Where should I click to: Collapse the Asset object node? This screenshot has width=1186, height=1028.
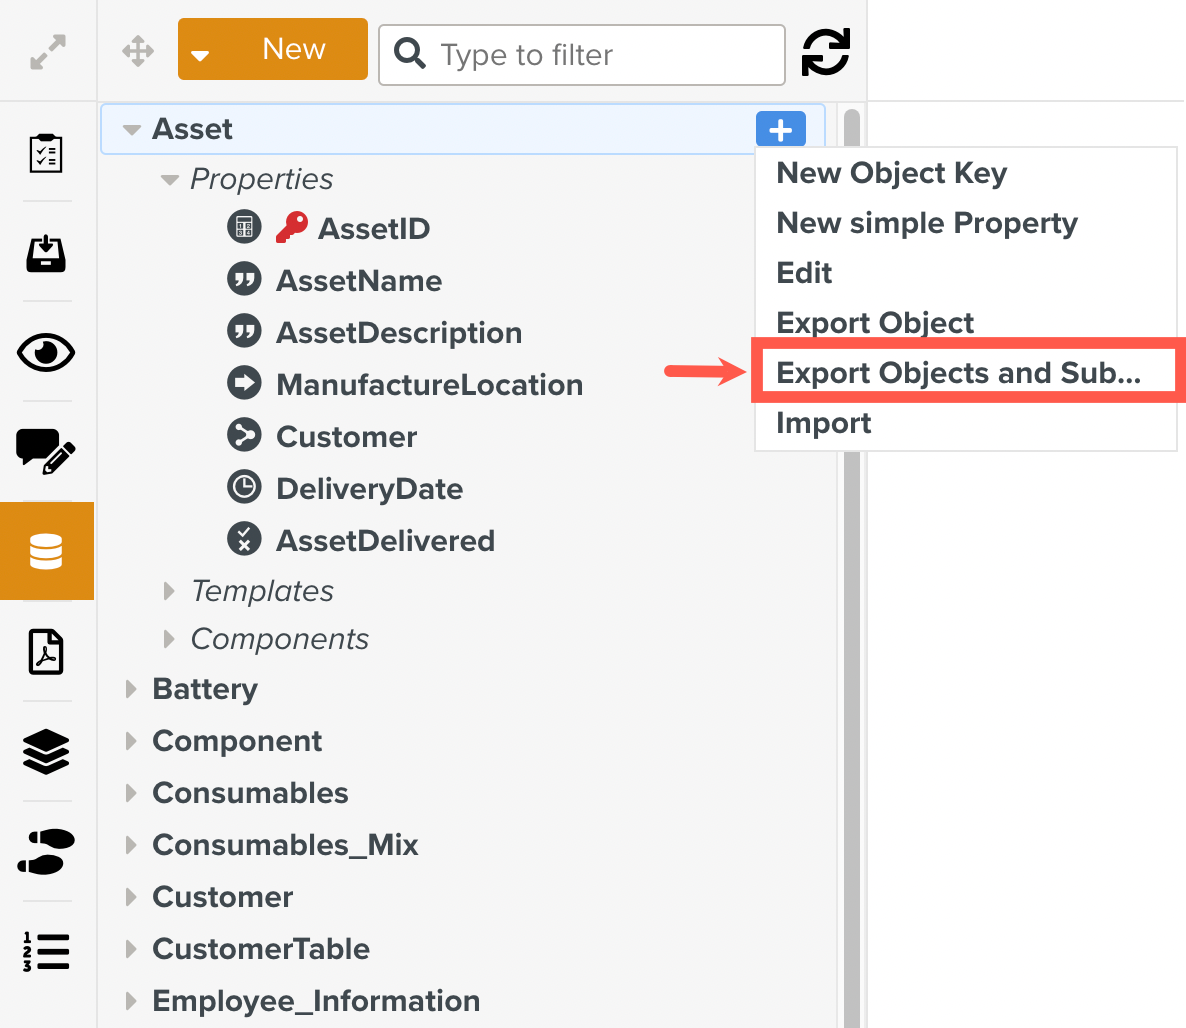tap(131, 130)
